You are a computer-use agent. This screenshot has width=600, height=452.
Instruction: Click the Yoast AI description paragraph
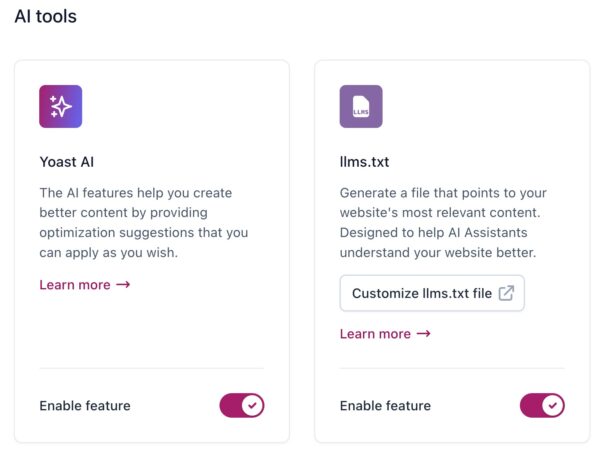143,222
